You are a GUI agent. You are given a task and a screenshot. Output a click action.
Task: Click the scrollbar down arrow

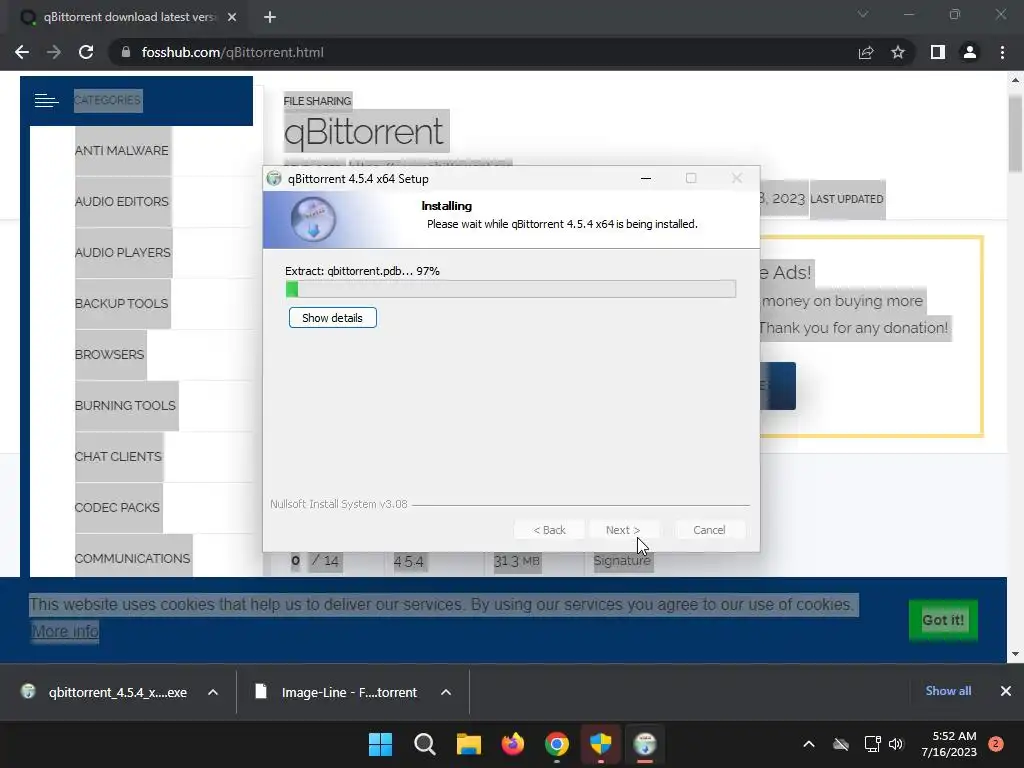point(1015,654)
